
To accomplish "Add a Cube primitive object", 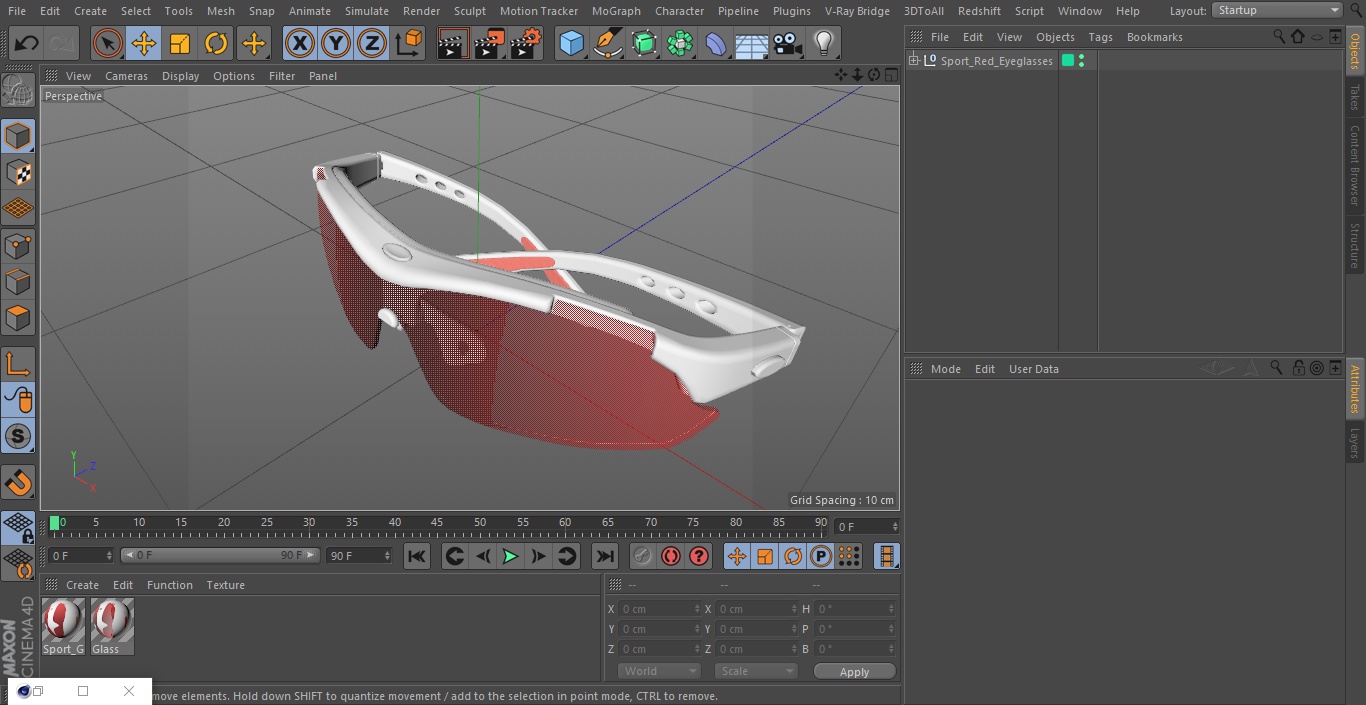I will pyautogui.click(x=571, y=44).
